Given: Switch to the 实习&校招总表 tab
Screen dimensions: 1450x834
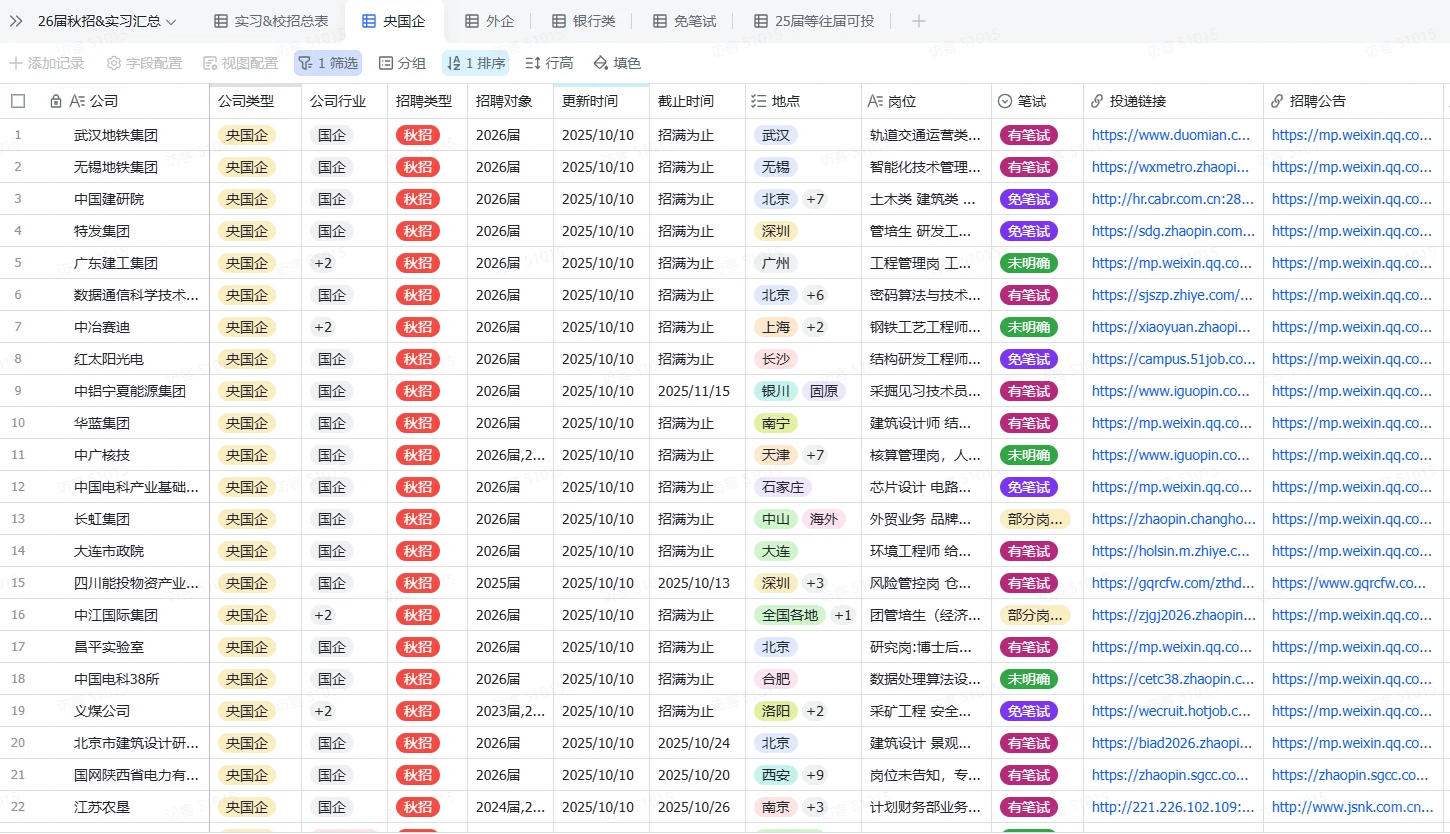Looking at the screenshot, I should 271,21.
